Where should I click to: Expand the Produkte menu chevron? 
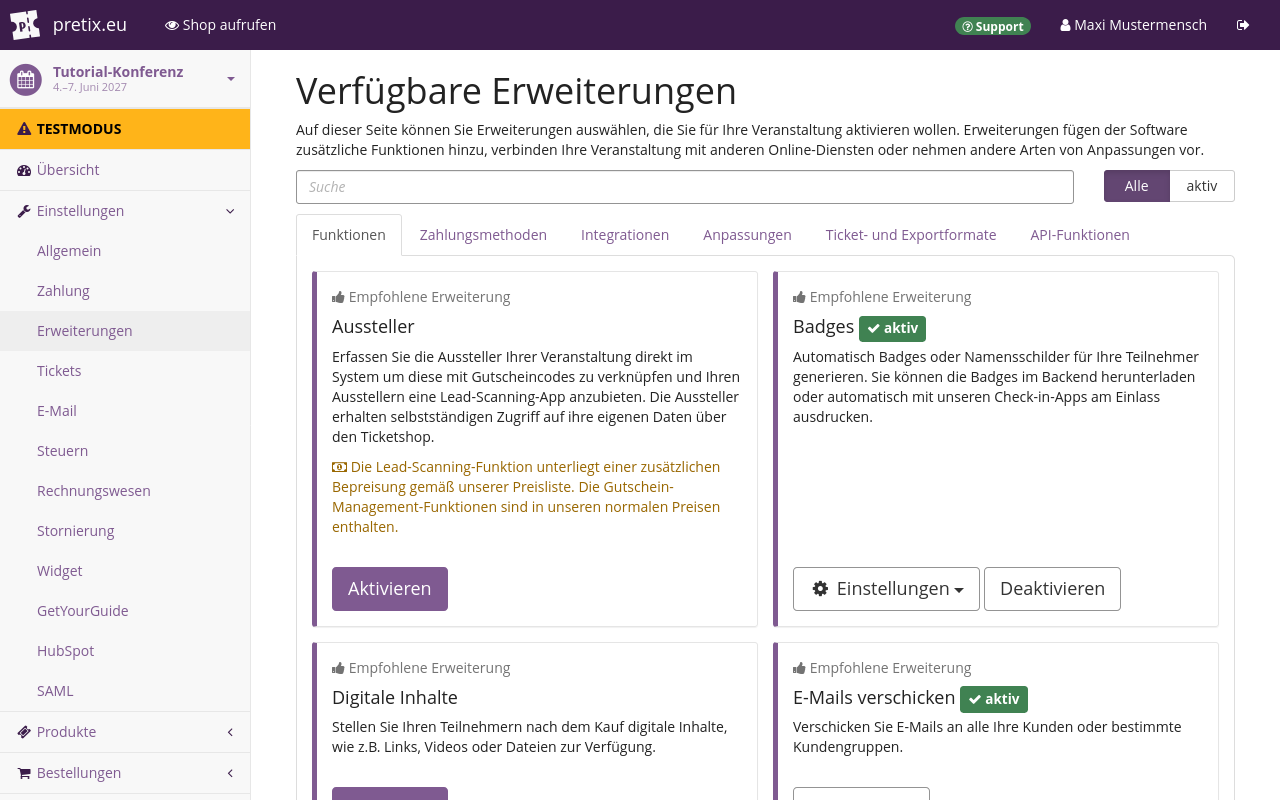pyautogui.click(x=230, y=732)
